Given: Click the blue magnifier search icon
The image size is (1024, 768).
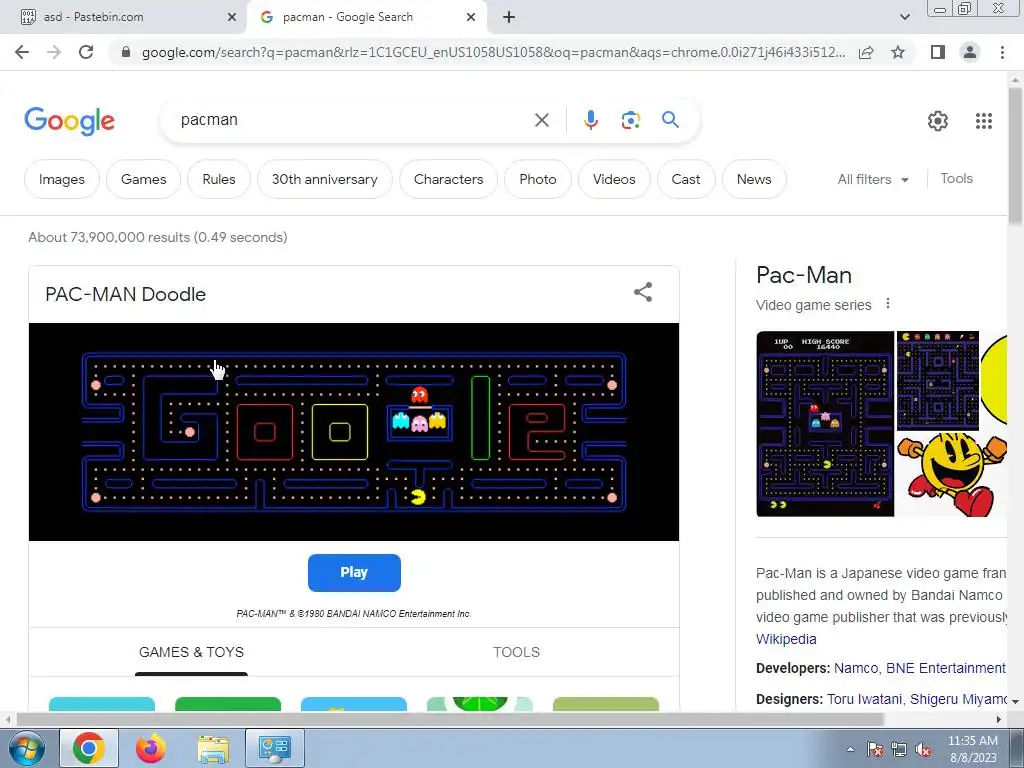Looking at the screenshot, I should point(670,120).
